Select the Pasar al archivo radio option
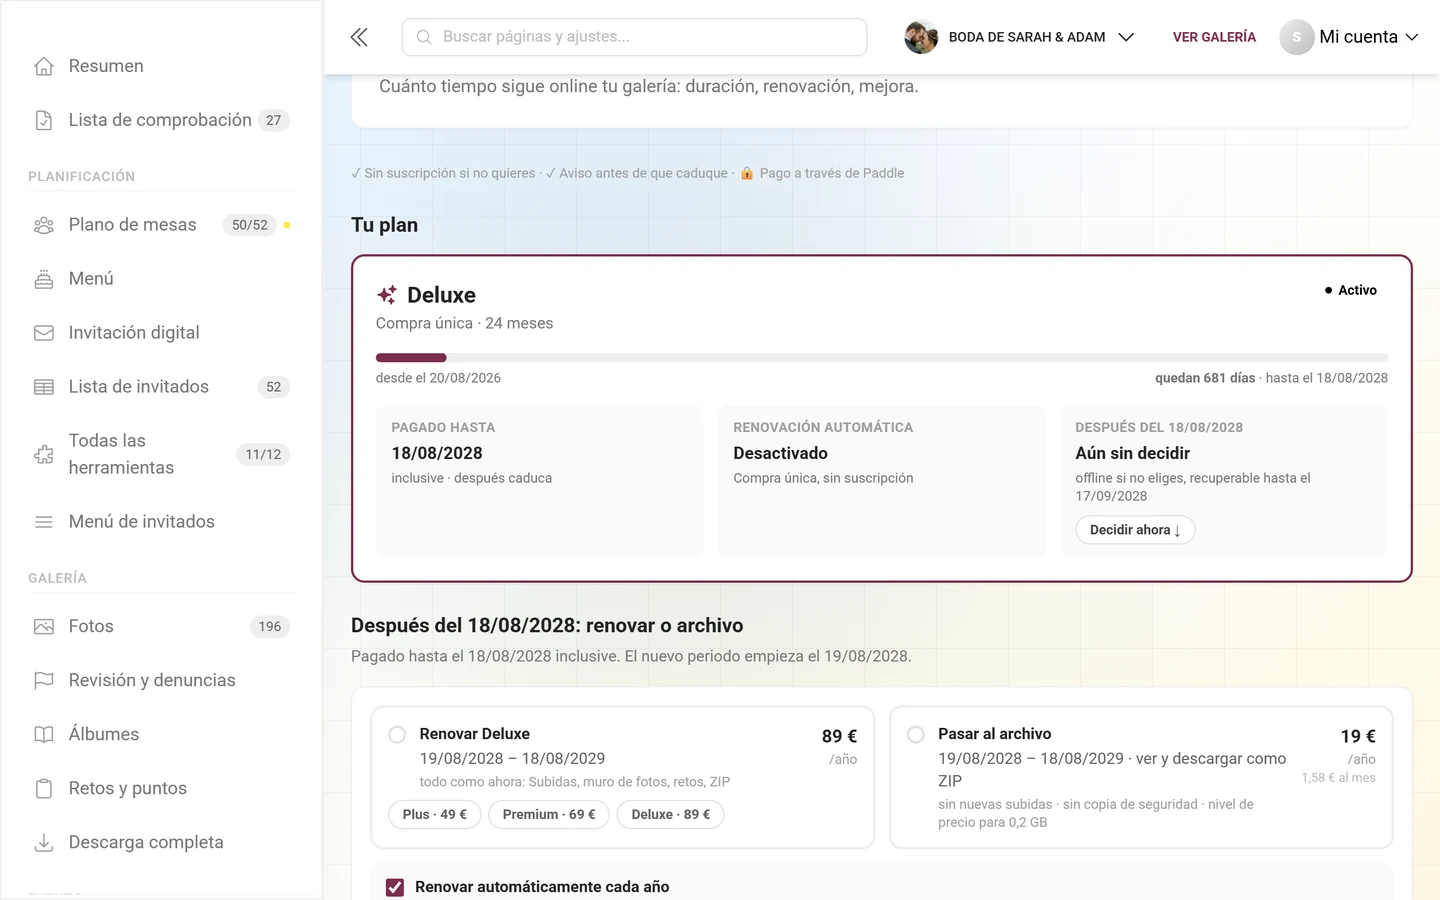Image resolution: width=1440 pixels, height=900 pixels. [915, 735]
